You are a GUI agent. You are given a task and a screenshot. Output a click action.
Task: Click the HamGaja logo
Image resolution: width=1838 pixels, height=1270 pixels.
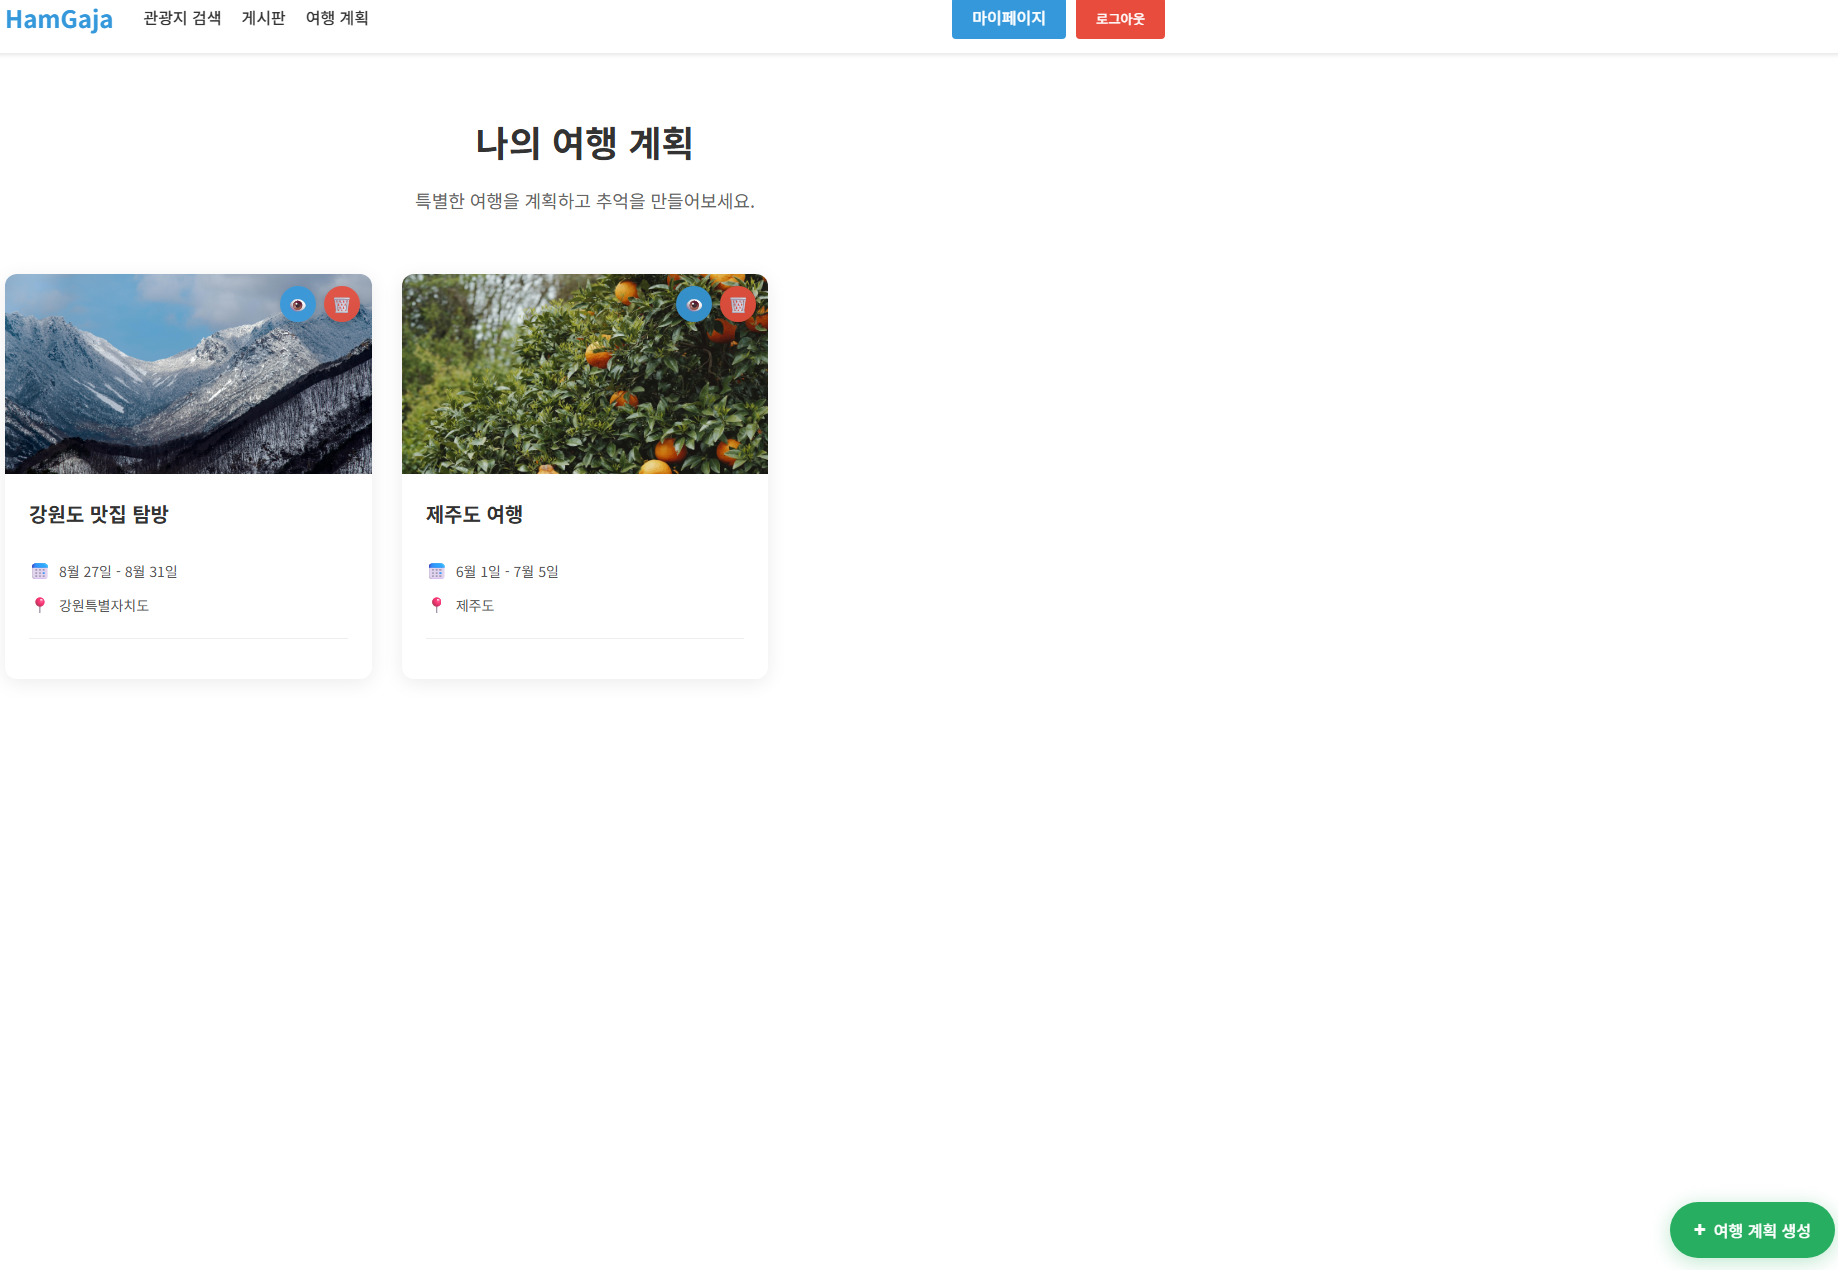pyautogui.click(x=59, y=19)
